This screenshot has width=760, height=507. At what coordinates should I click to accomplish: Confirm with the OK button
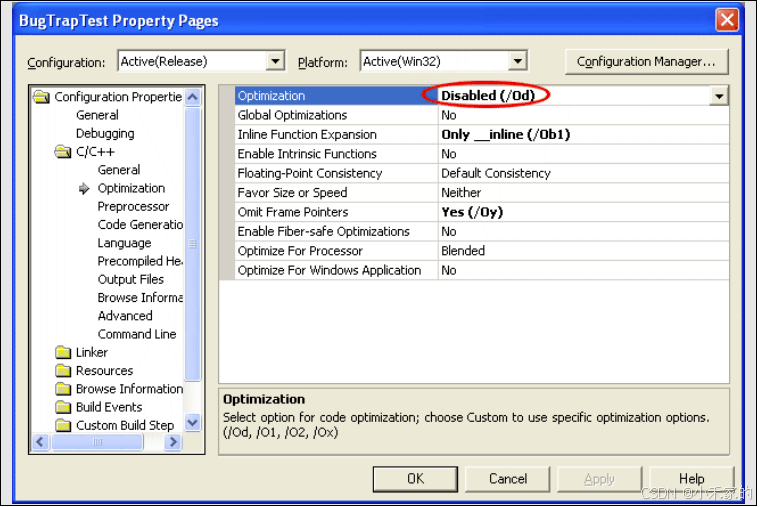(x=415, y=479)
